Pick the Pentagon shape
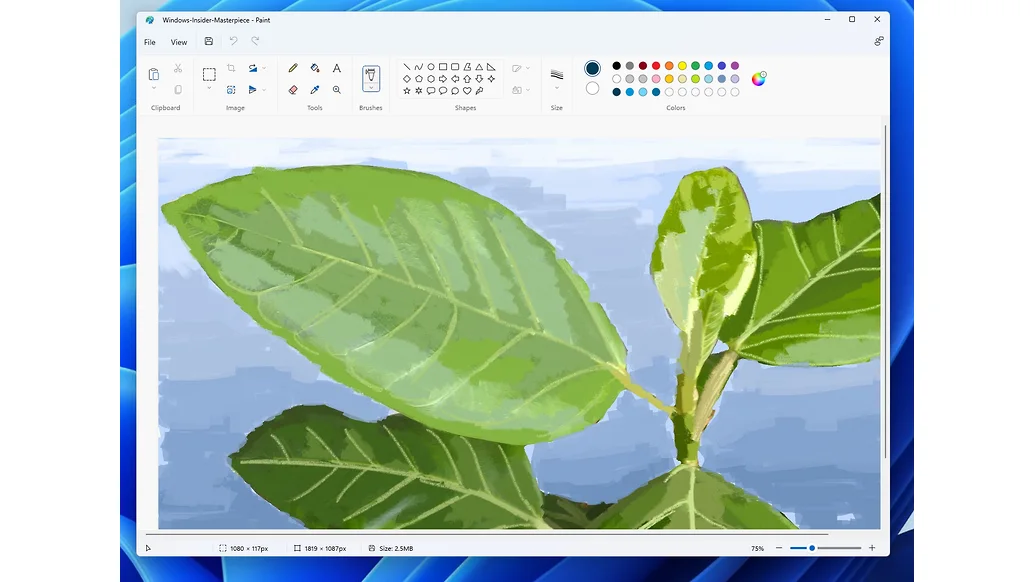Viewport: 1035px width, 582px height. click(418, 79)
